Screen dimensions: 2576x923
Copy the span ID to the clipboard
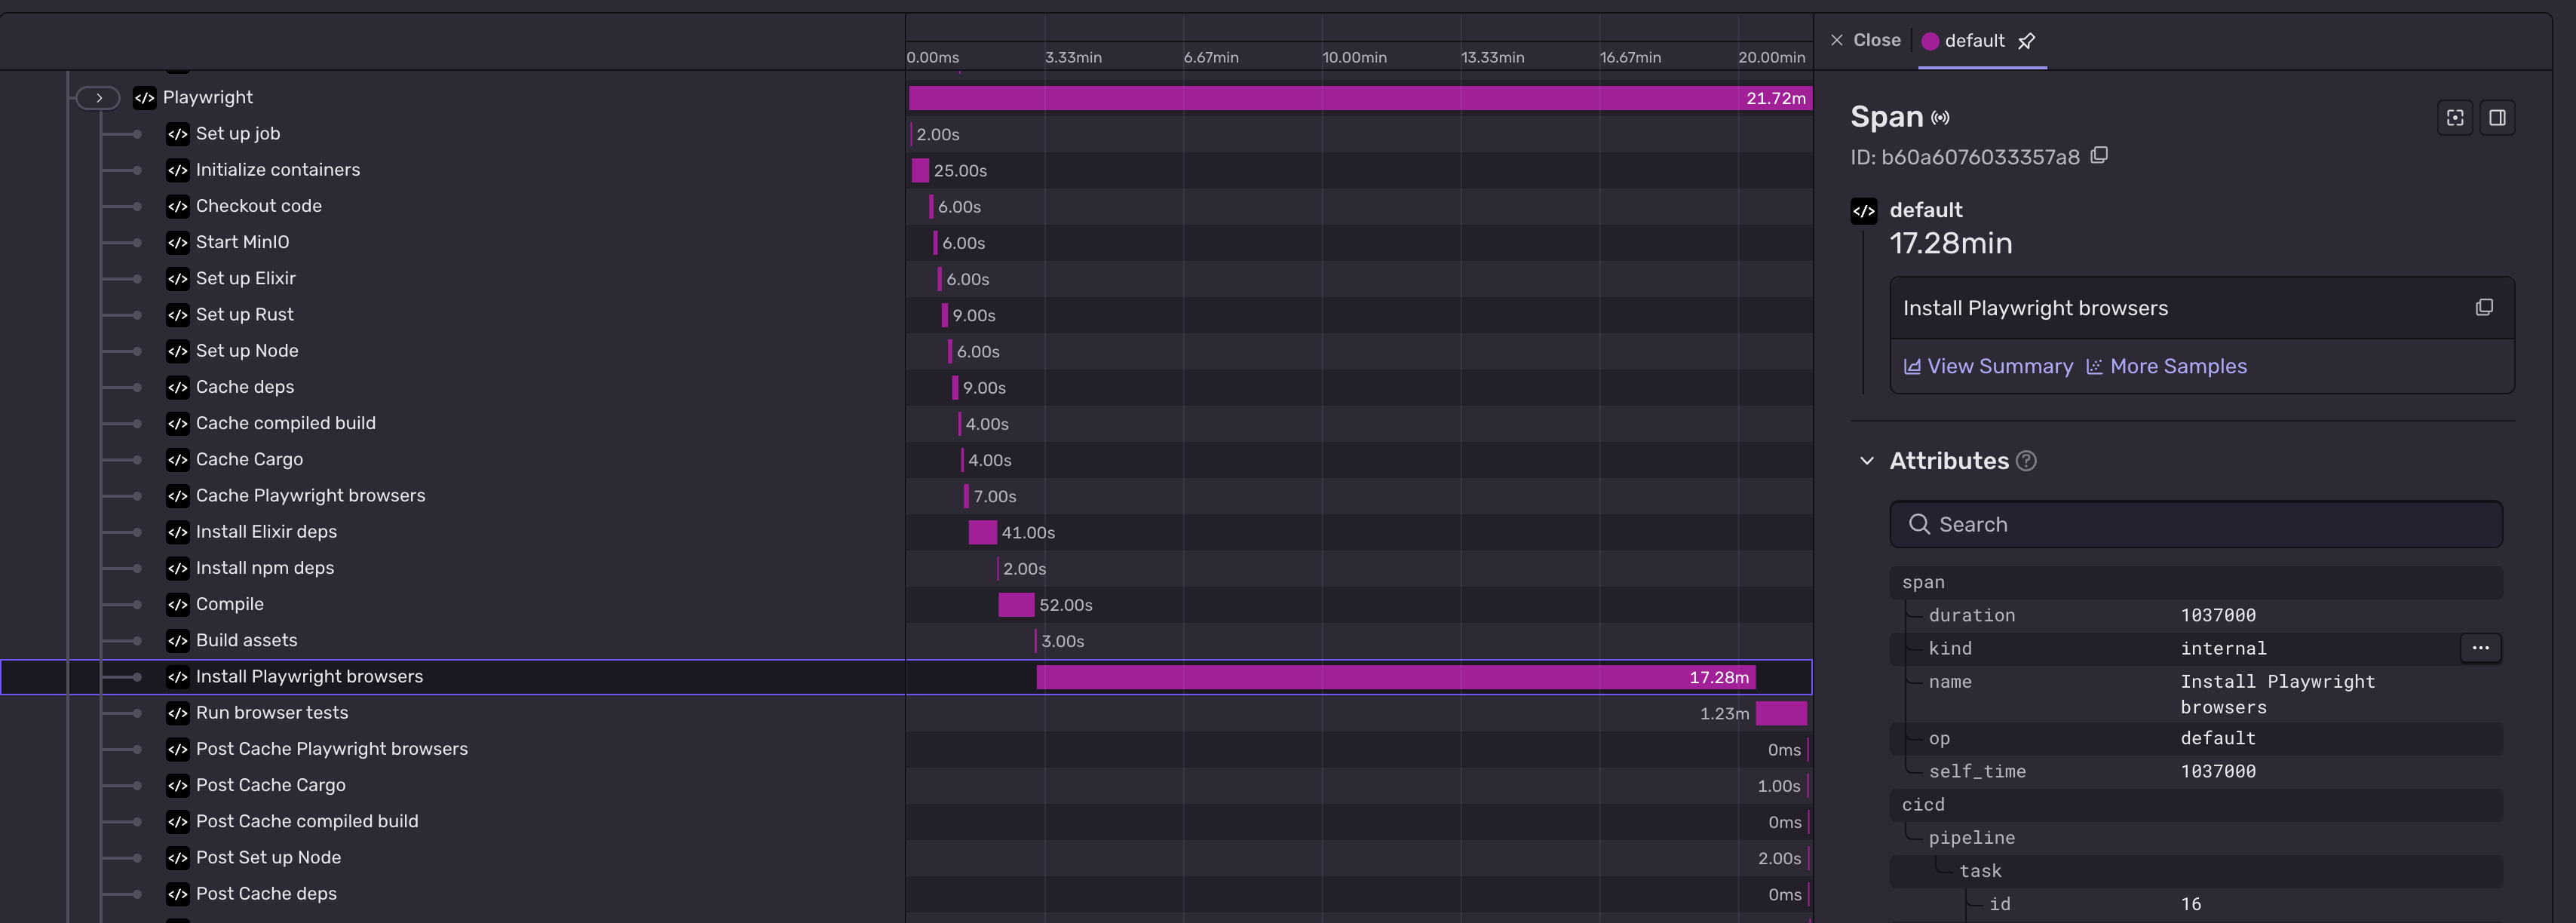(2099, 155)
